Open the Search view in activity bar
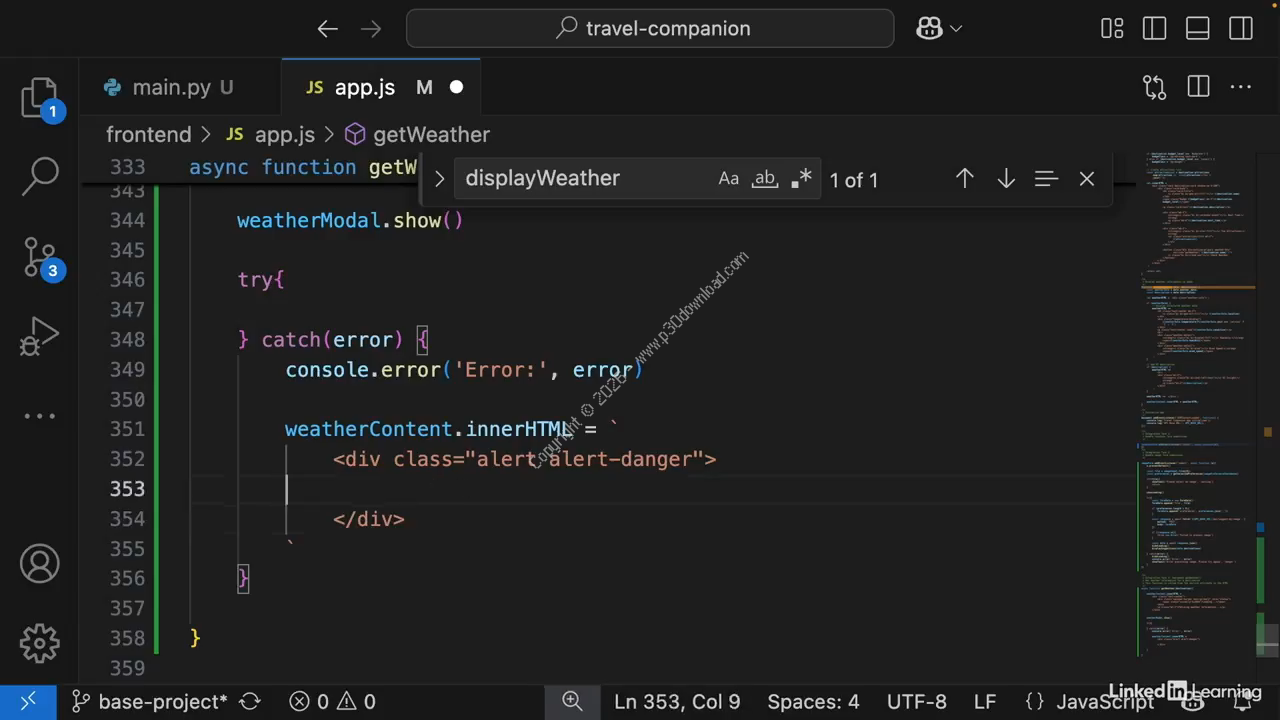The width and height of the screenshot is (1280, 720). 40,176
